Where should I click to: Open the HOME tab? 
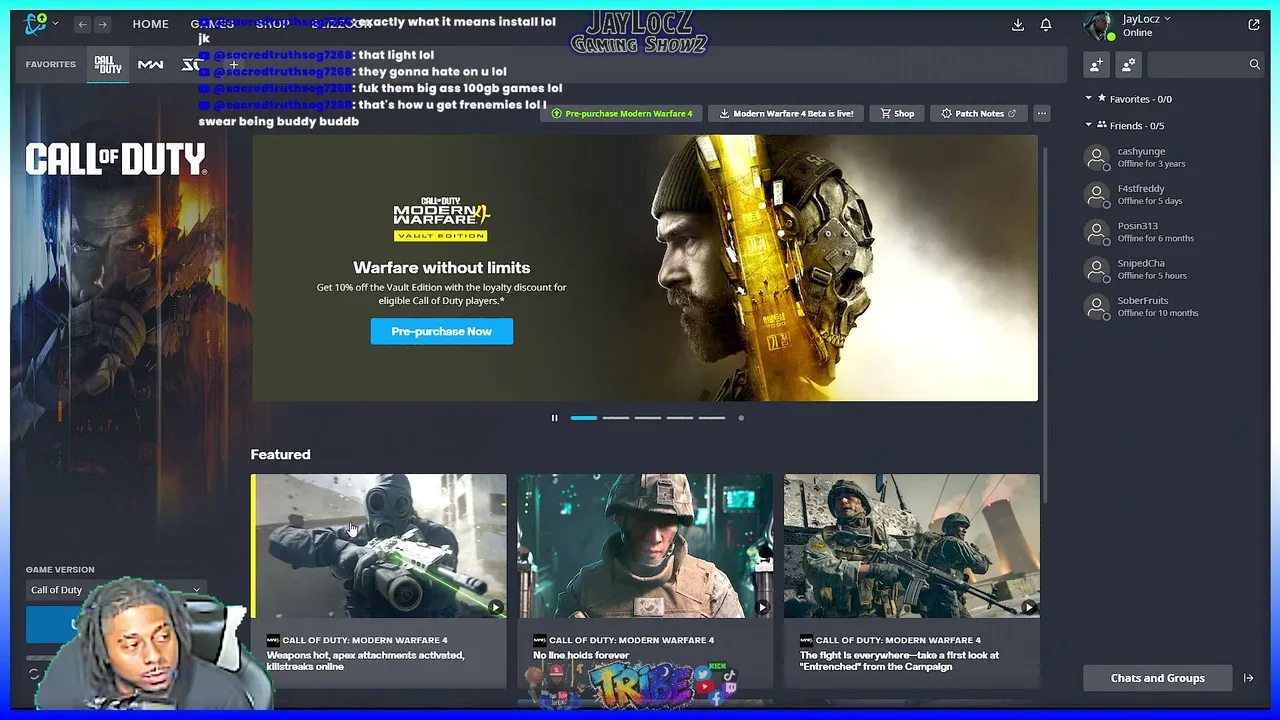pos(151,24)
